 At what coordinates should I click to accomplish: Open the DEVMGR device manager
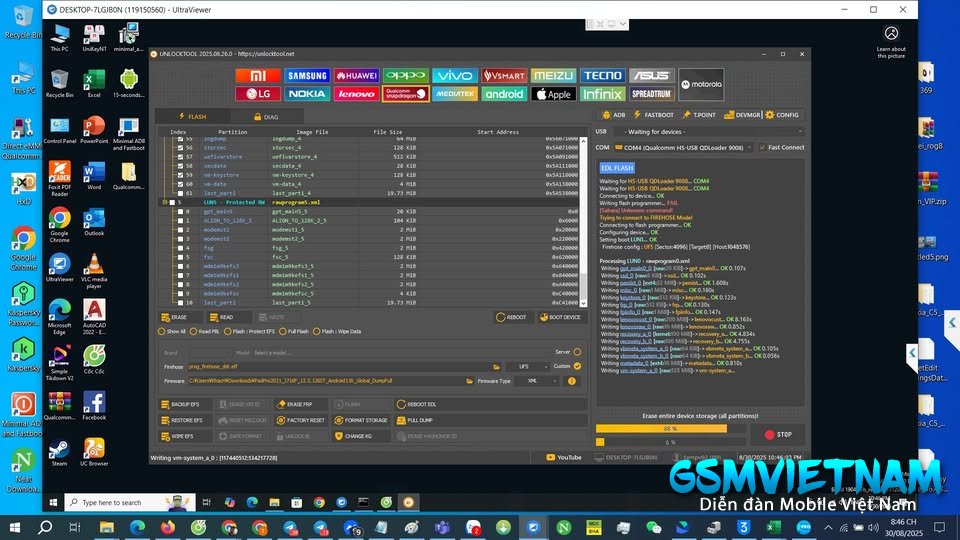(742, 115)
